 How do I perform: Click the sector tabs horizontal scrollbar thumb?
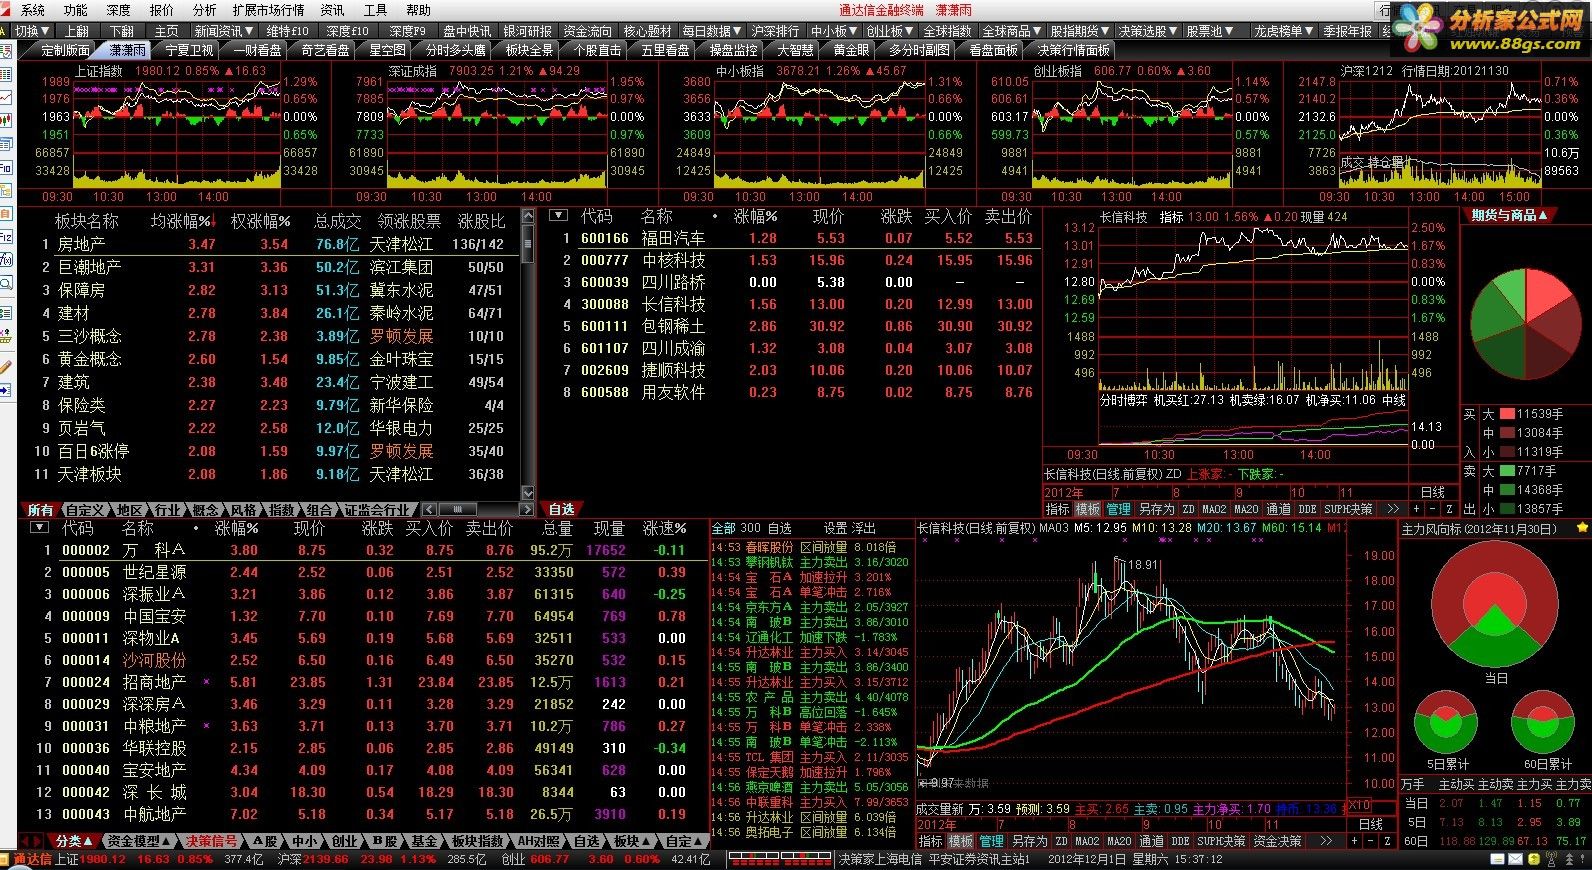point(456,510)
